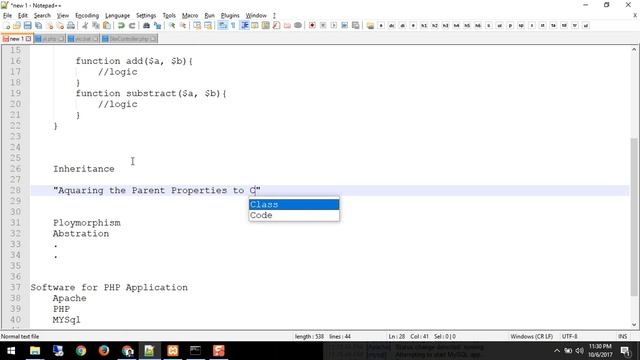Screen dimensions: 640x360
Task: Open the user-defined language dialog icon
Action: [x=255, y=26]
